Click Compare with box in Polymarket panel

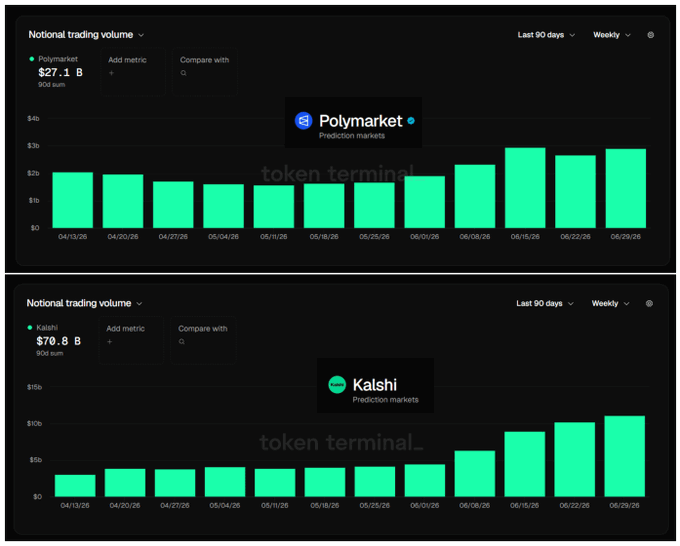point(205,72)
